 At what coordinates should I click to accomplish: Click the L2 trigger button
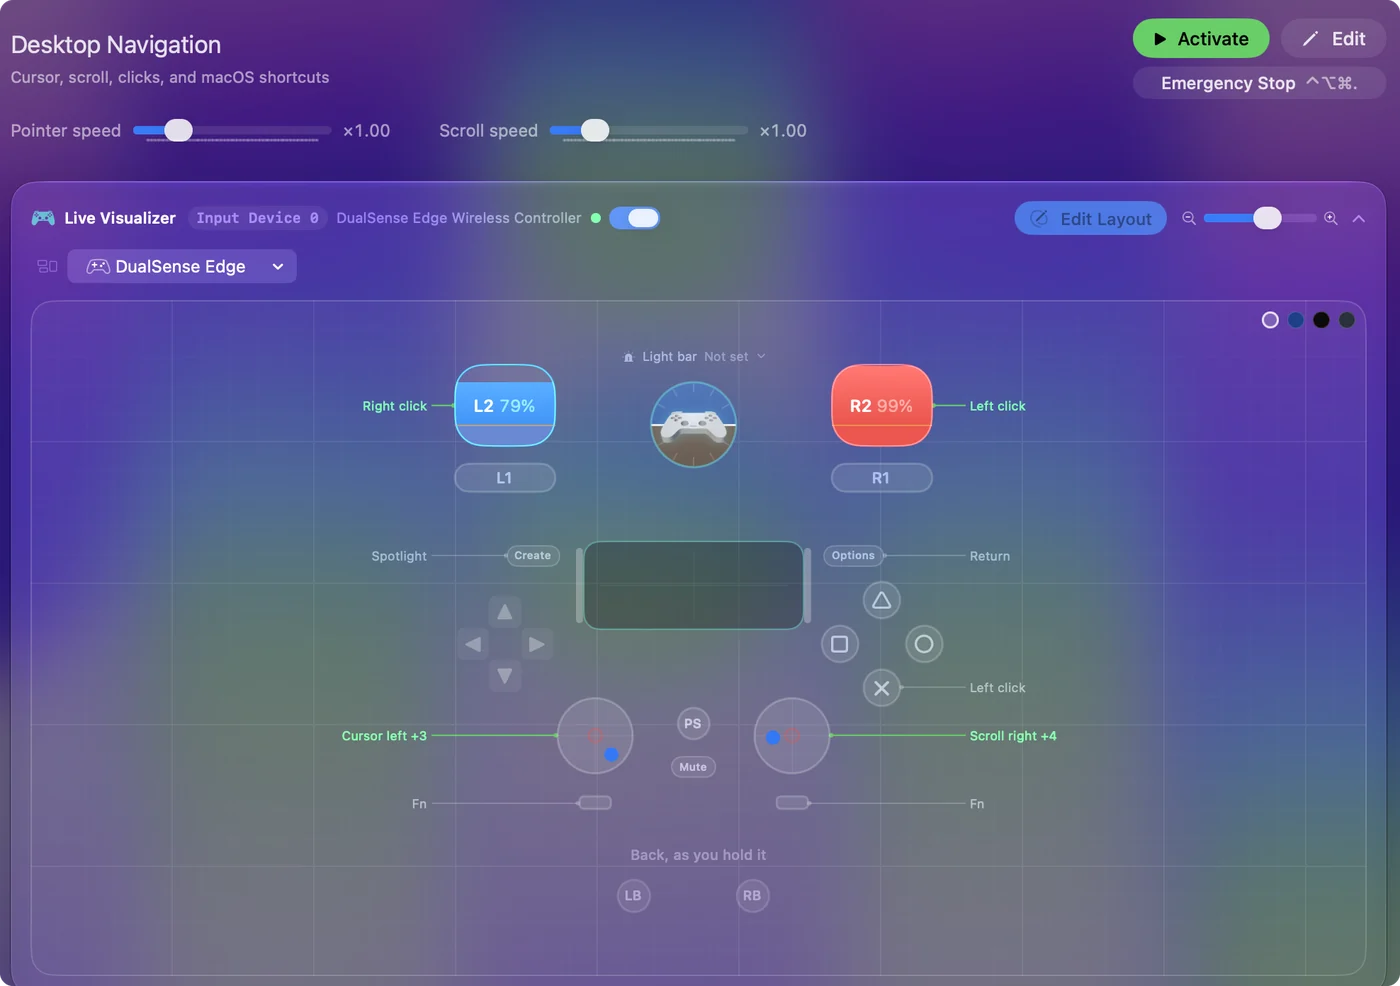click(505, 405)
